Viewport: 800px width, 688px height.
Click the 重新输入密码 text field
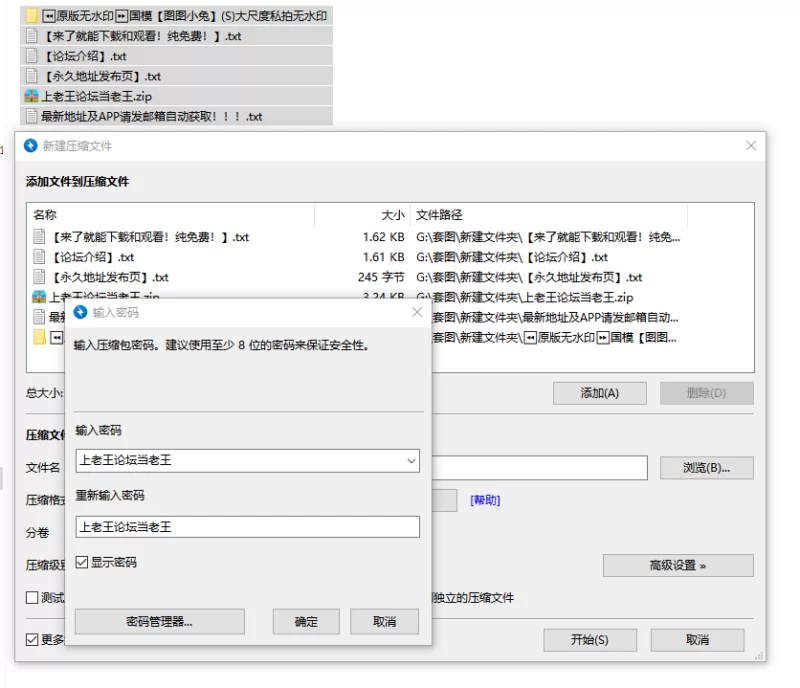point(247,527)
